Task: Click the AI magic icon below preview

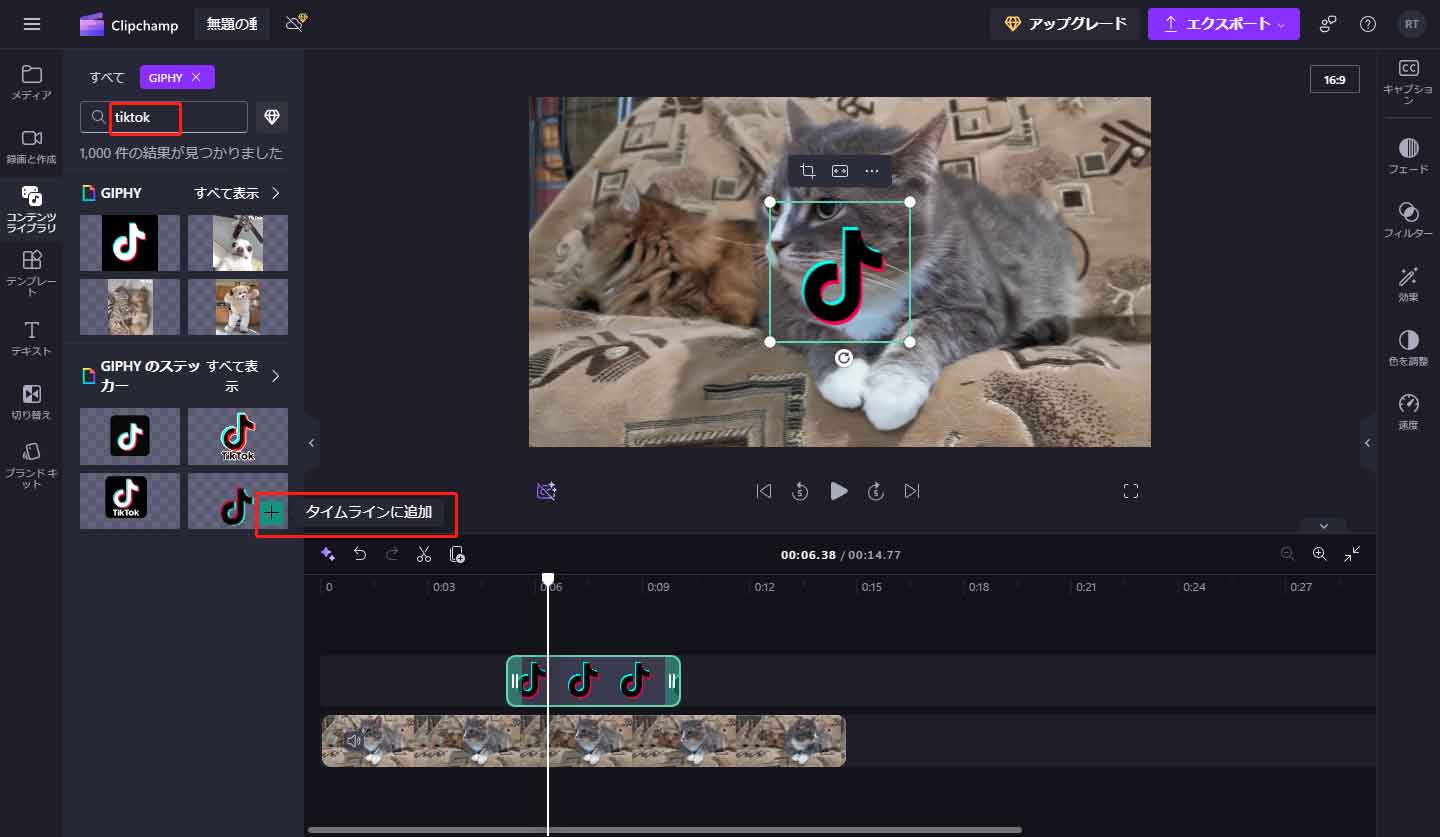Action: tap(546, 491)
